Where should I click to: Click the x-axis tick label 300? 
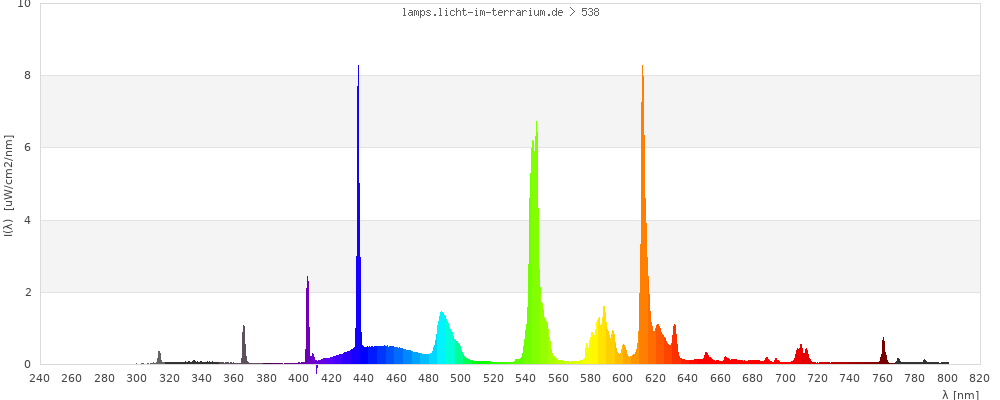tap(136, 378)
